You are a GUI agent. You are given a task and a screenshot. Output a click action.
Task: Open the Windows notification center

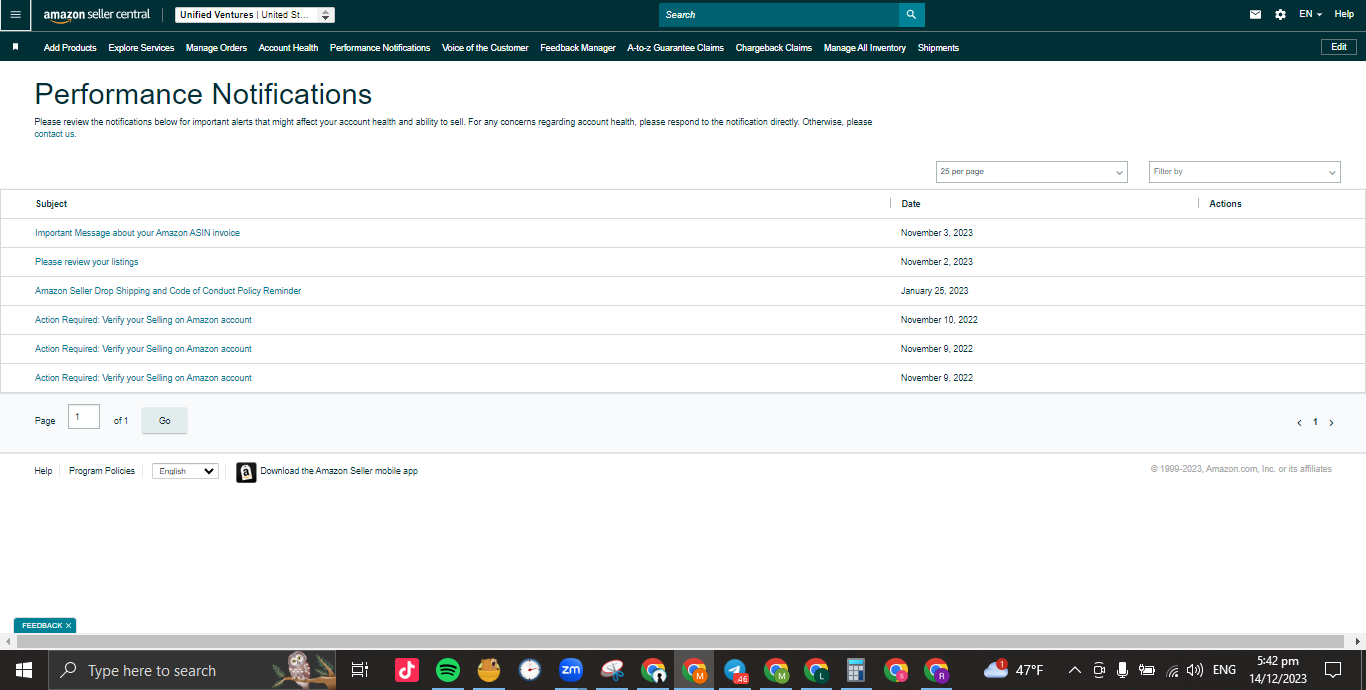tap(1332, 670)
